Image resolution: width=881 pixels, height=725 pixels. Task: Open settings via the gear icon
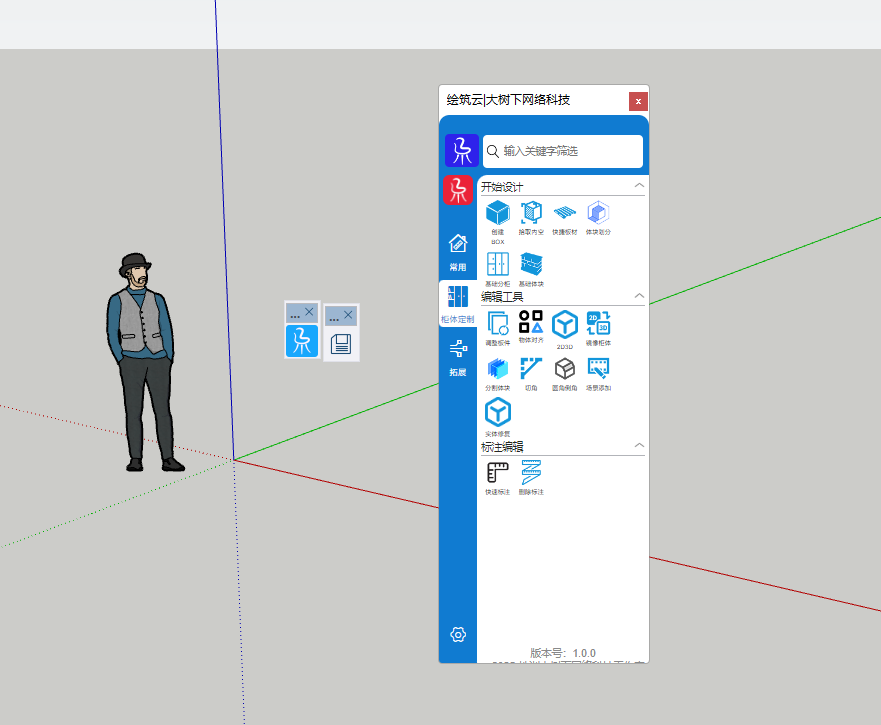click(x=458, y=634)
